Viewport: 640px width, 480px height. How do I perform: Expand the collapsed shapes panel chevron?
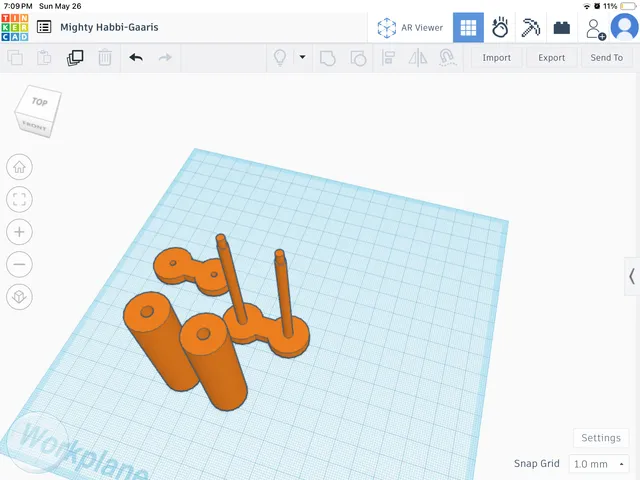point(632,276)
